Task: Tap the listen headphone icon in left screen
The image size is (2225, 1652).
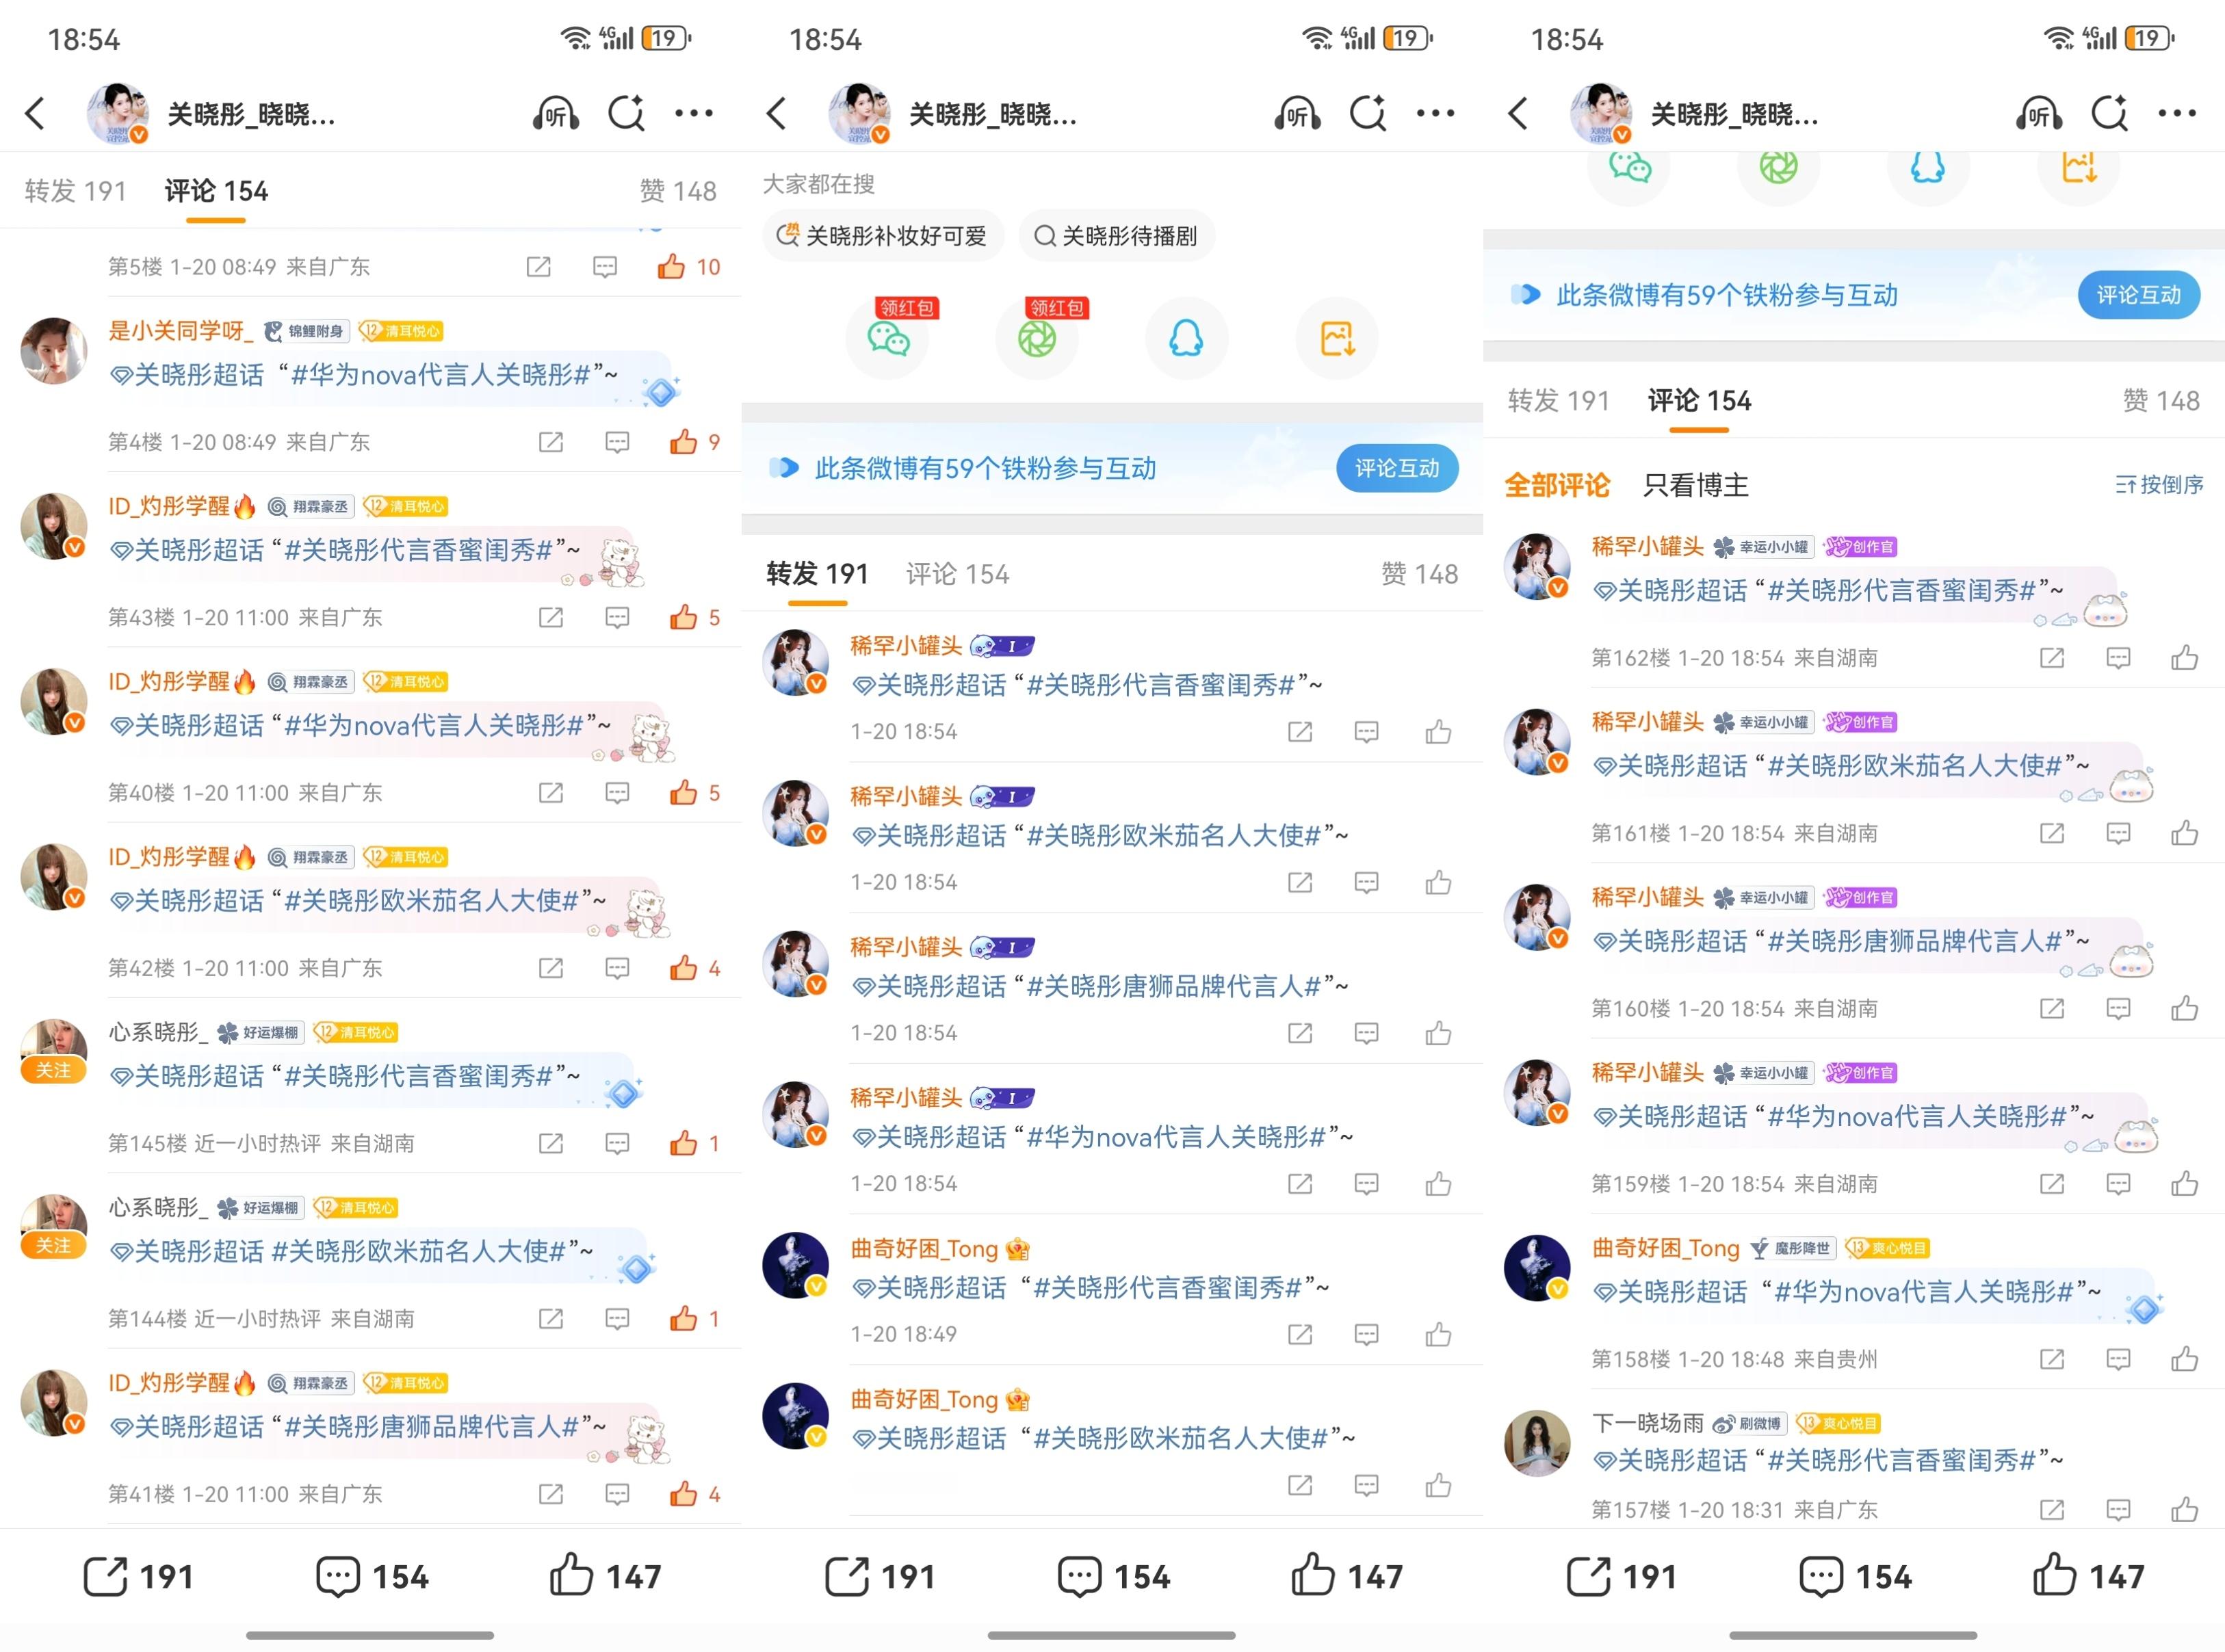Action: click(556, 114)
